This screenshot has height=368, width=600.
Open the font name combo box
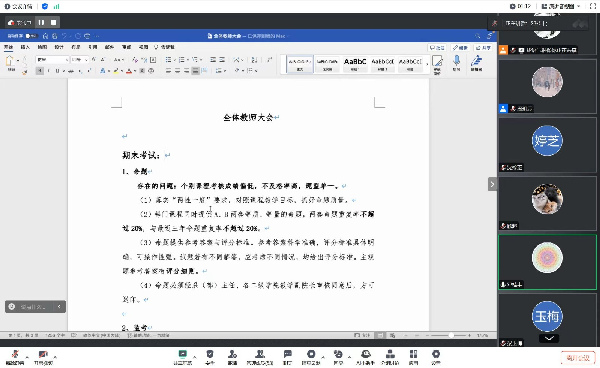[52, 60]
